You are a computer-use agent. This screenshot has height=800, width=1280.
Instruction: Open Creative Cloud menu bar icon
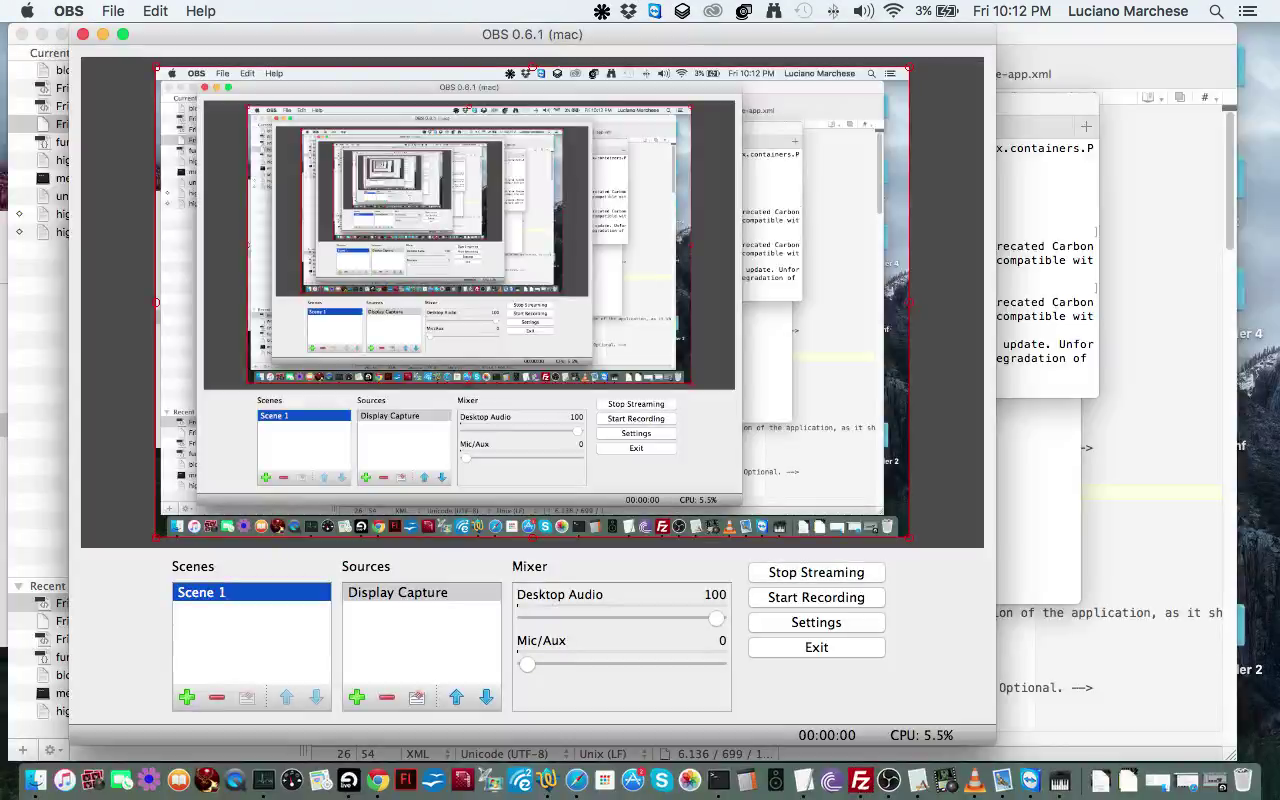[713, 11]
